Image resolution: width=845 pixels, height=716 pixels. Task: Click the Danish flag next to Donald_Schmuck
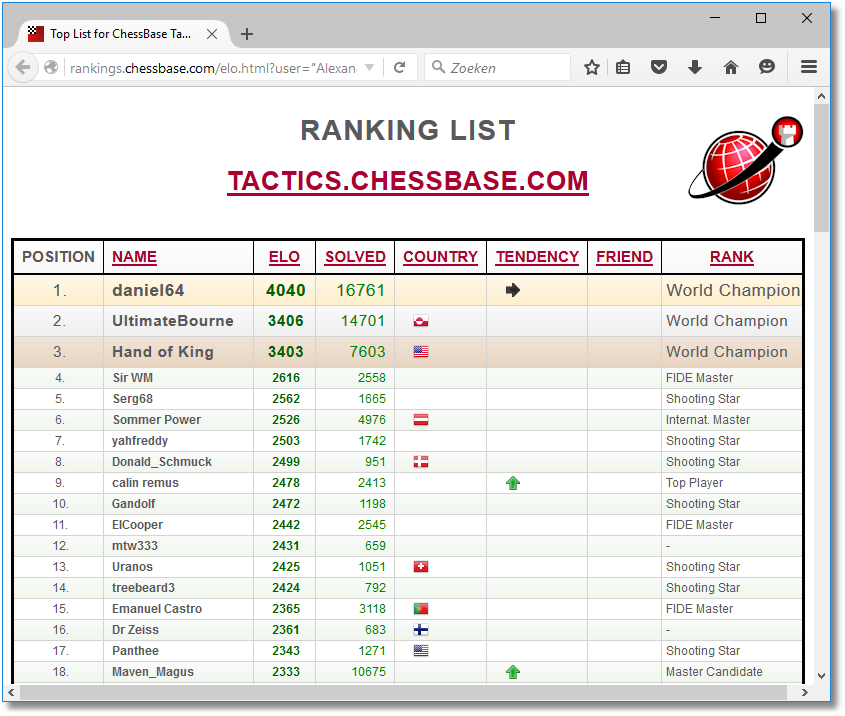click(420, 461)
